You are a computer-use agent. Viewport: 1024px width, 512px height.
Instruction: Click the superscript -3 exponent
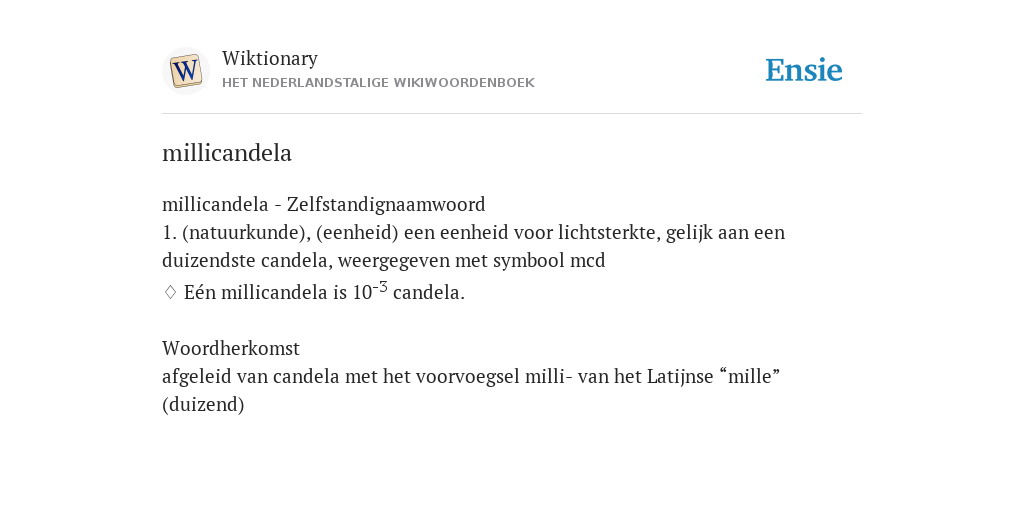(x=380, y=287)
